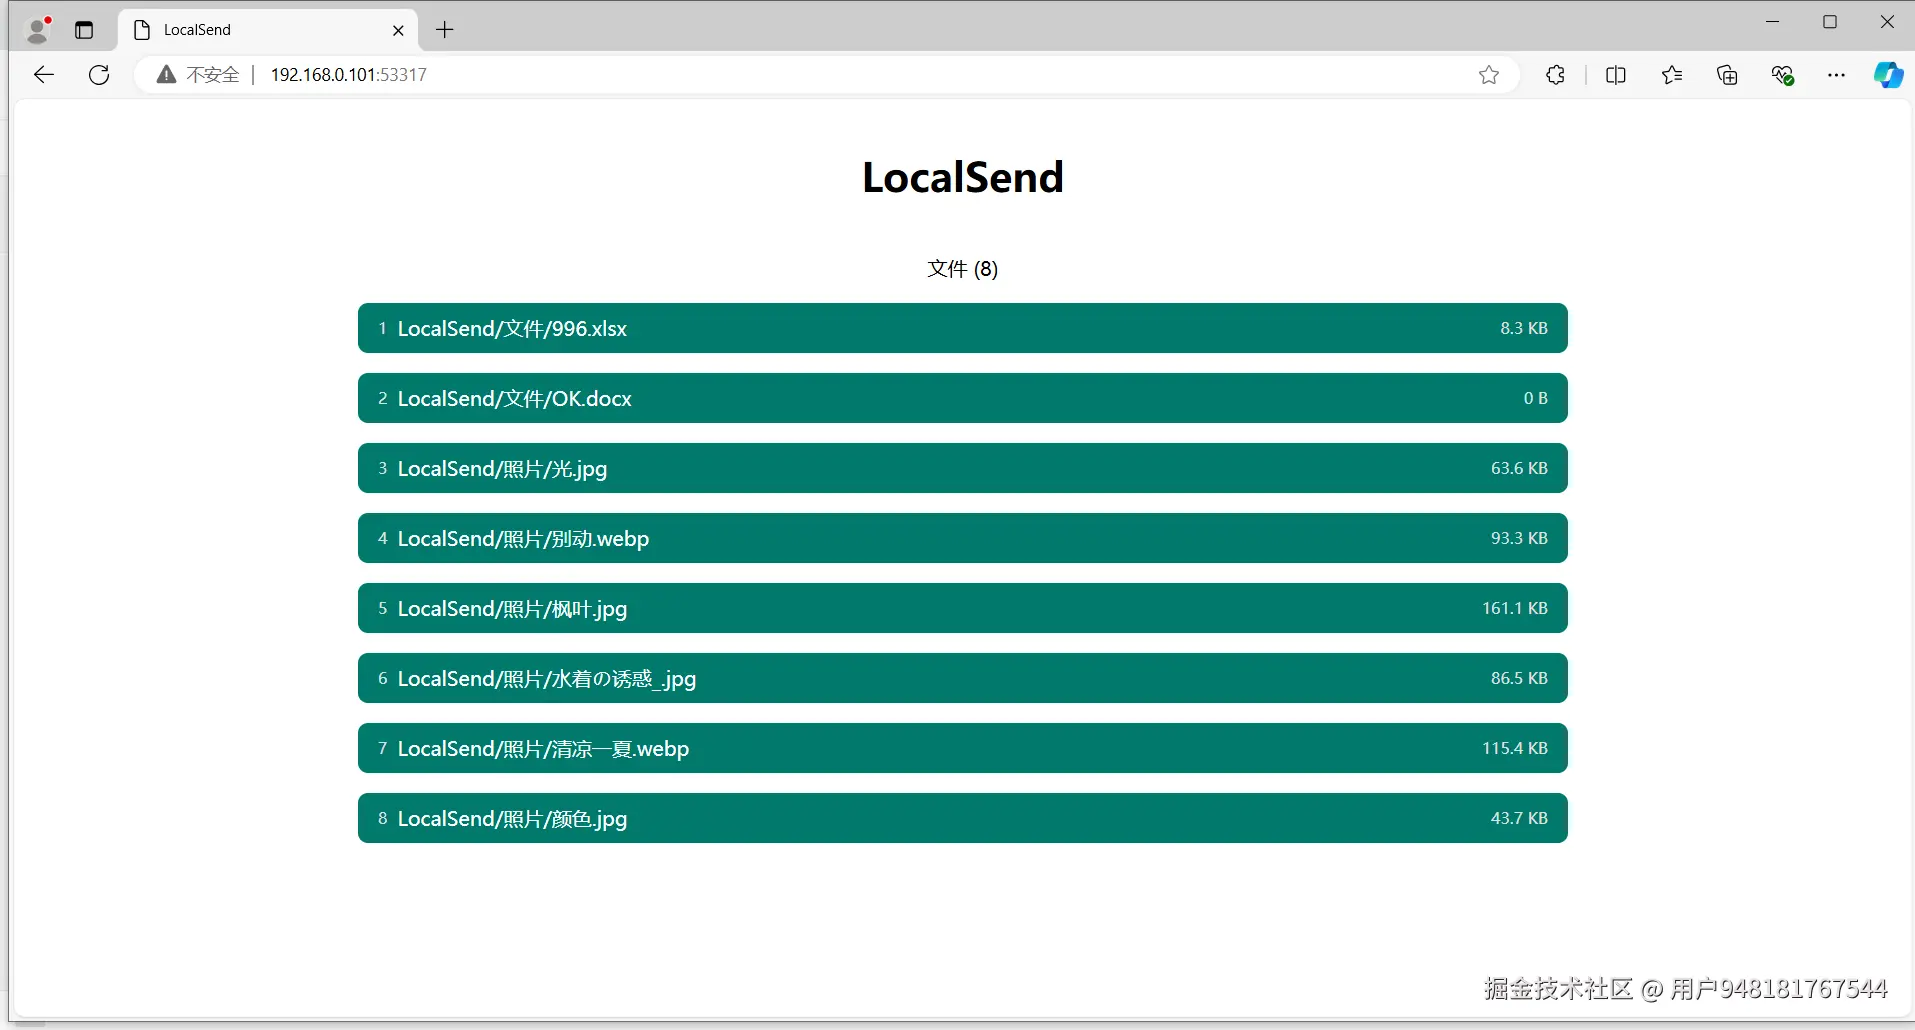Close the browser window
The height and width of the screenshot is (1030, 1915).
[x=1887, y=22]
